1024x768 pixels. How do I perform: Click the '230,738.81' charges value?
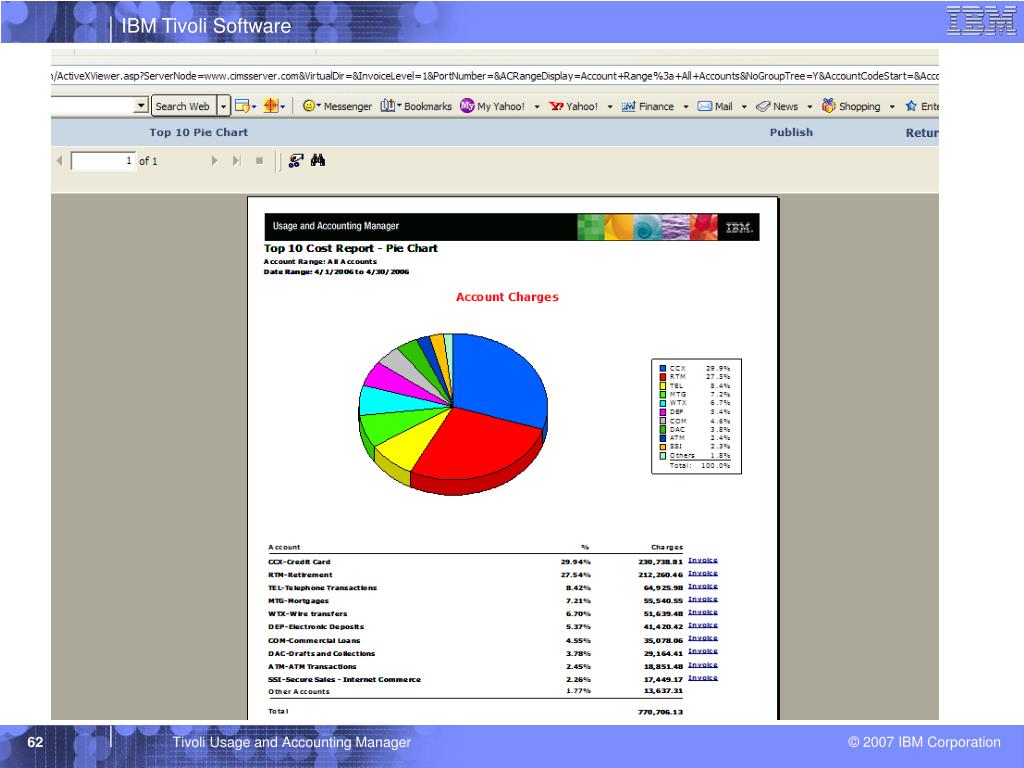pyautogui.click(x=660, y=562)
